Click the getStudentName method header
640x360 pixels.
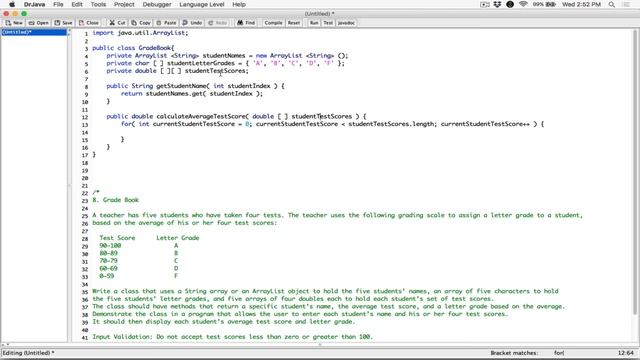pyautogui.click(x=196, y=86)
